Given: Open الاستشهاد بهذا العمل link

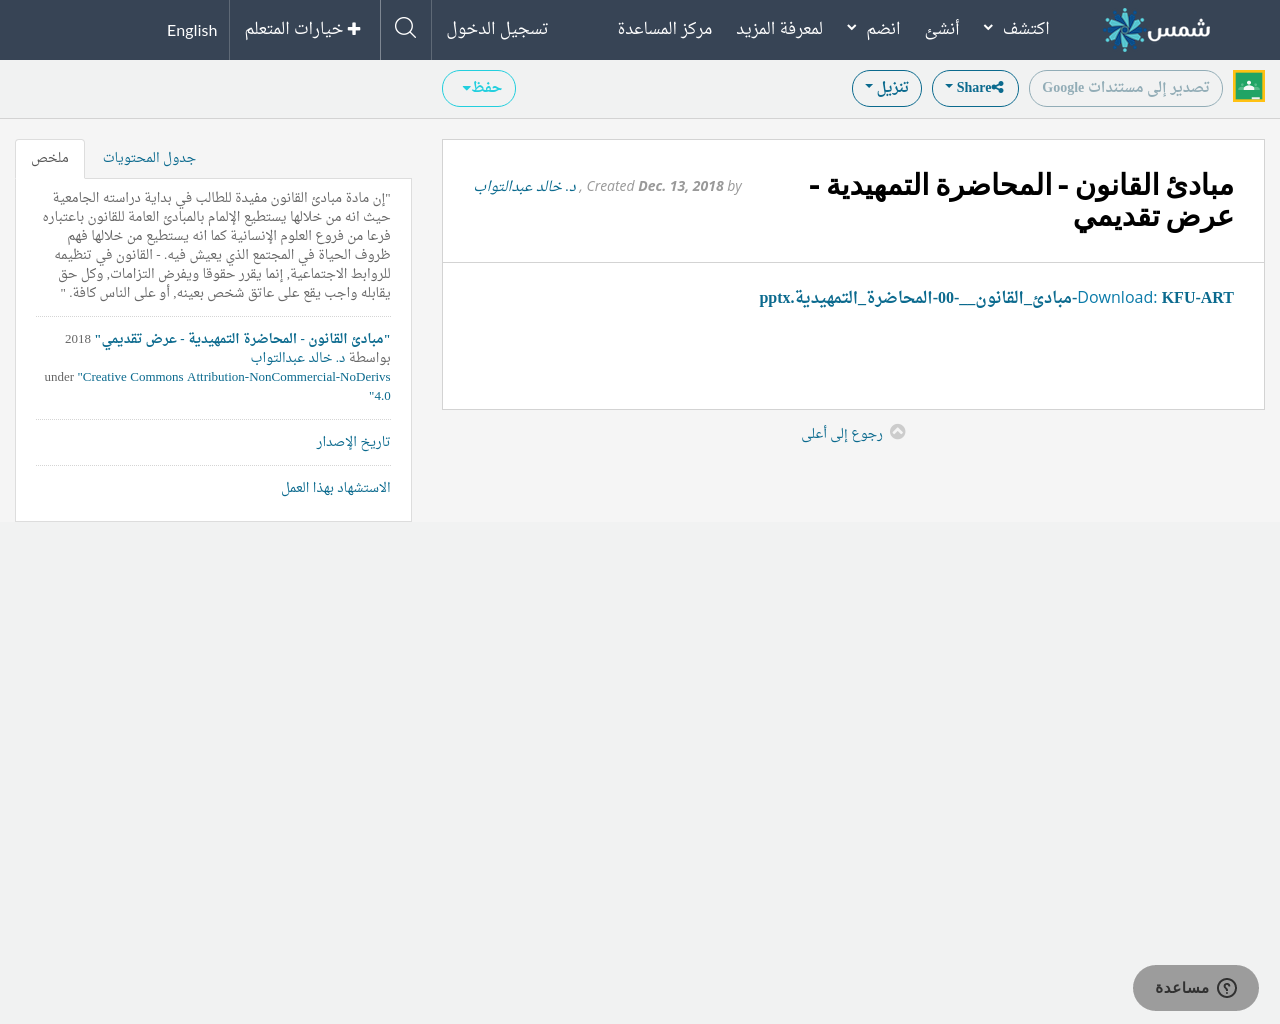Looking at the screenshot, I should pyautogui.click(x=336, y=488).
